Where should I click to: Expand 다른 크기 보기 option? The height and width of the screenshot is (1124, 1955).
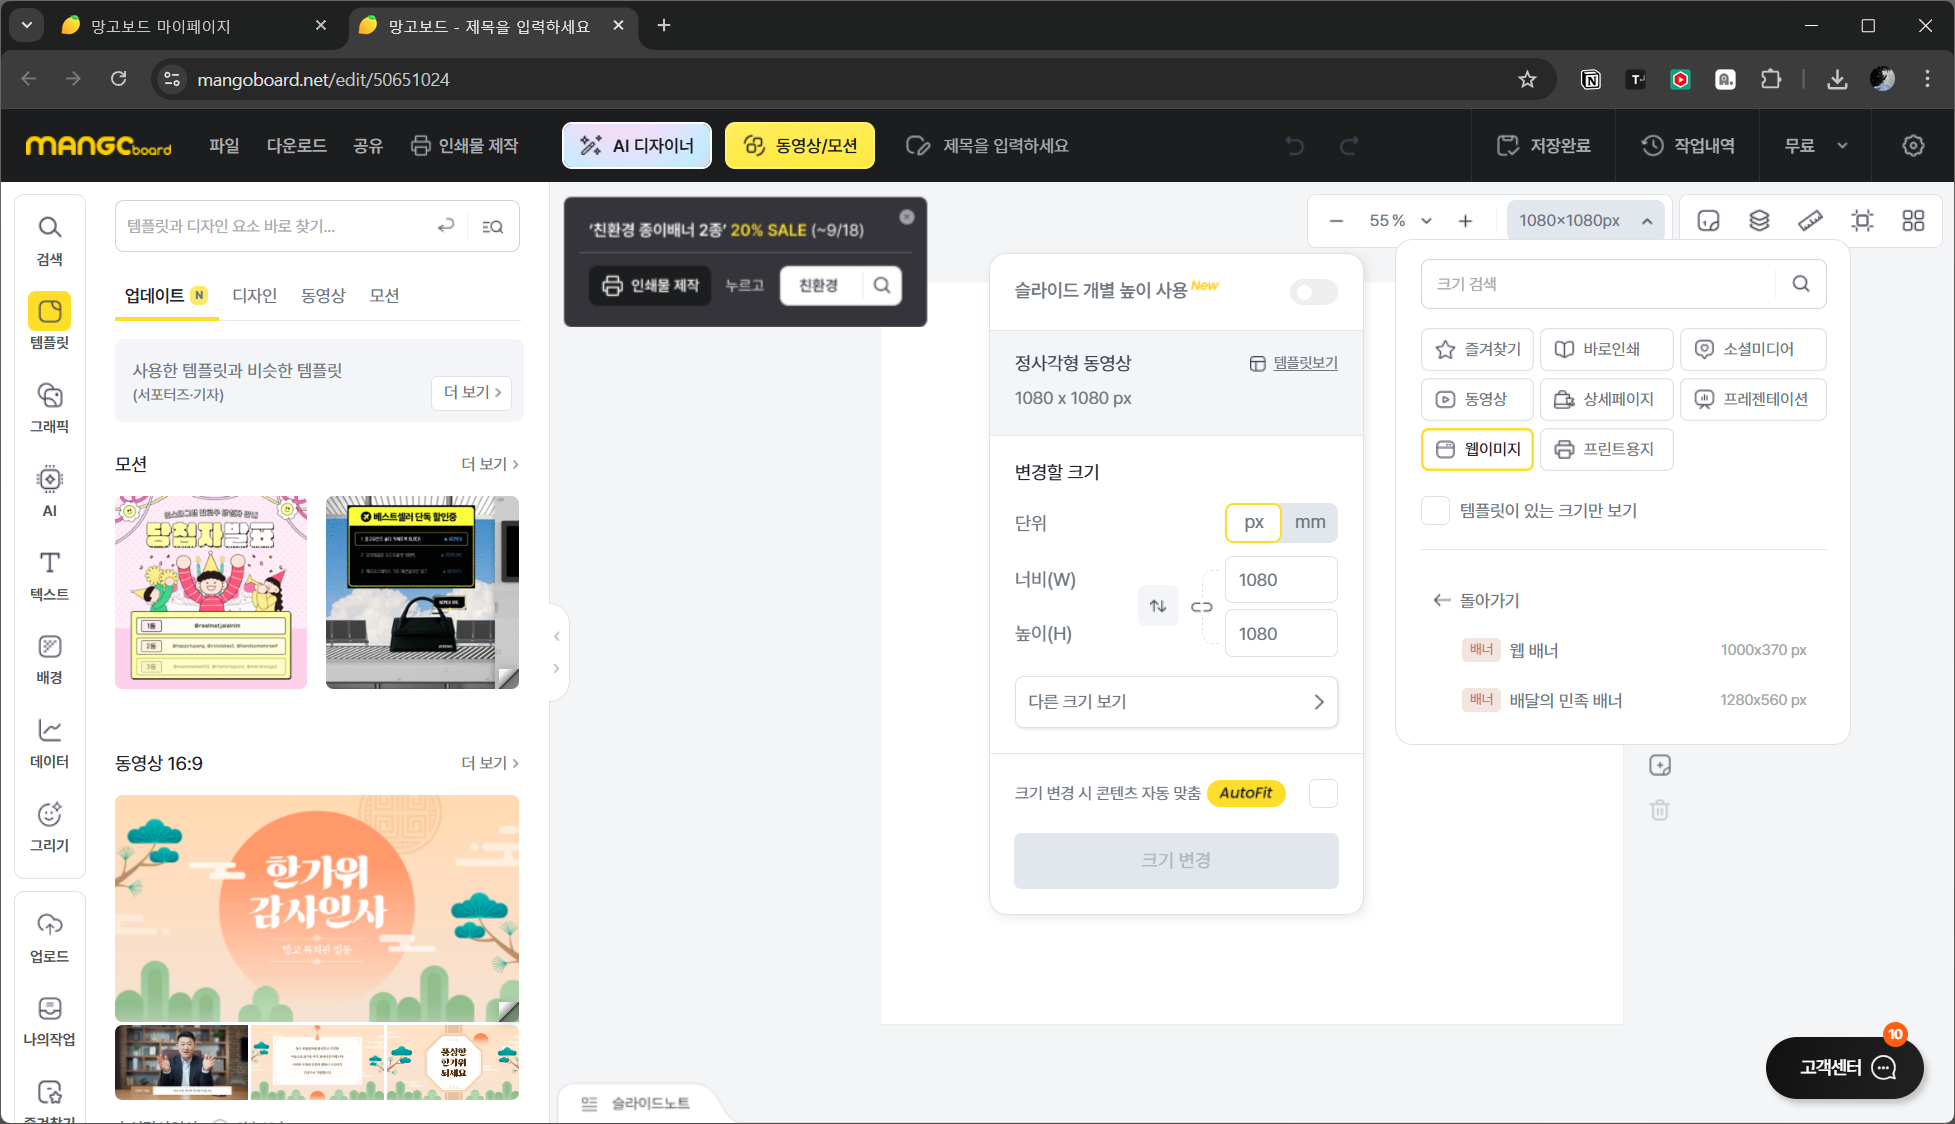[x=1176, y=702]
